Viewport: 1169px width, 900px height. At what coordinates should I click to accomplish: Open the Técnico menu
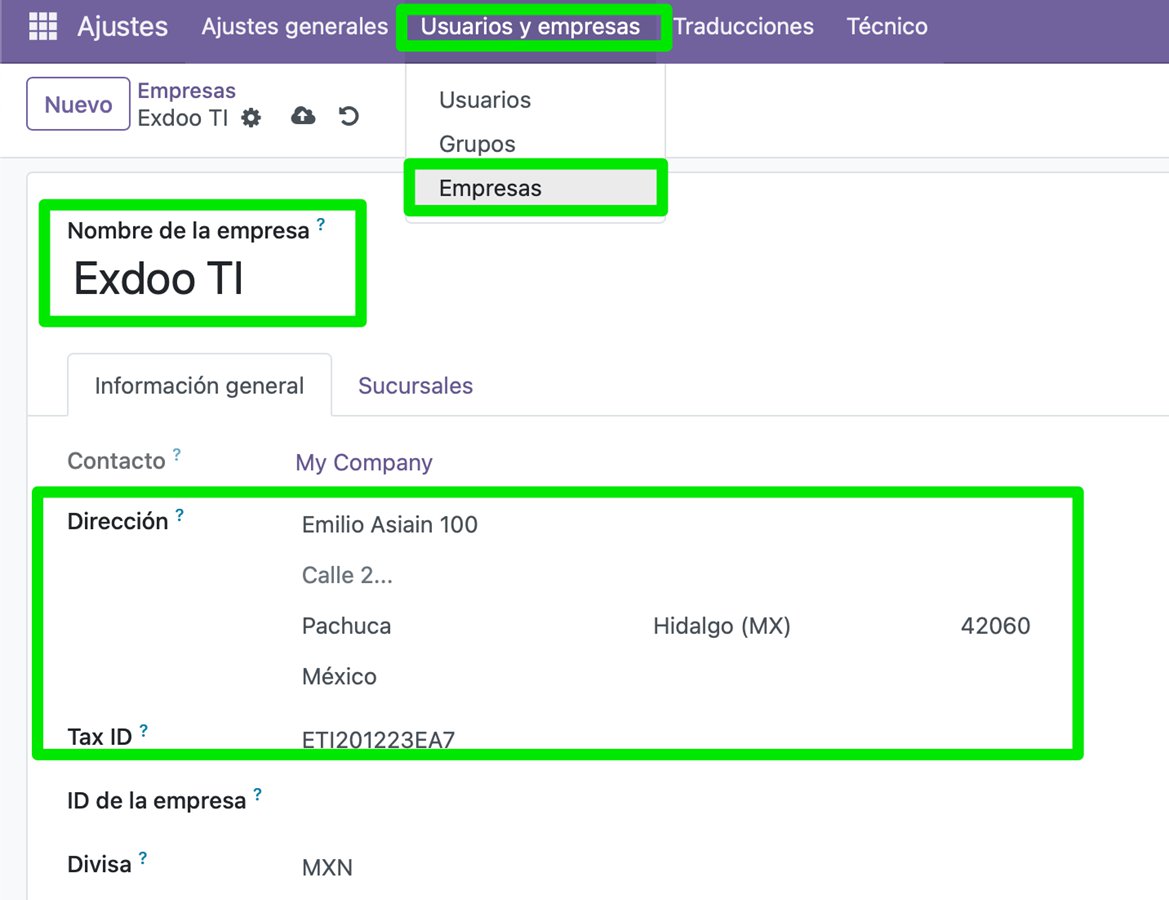click(886, 26)
